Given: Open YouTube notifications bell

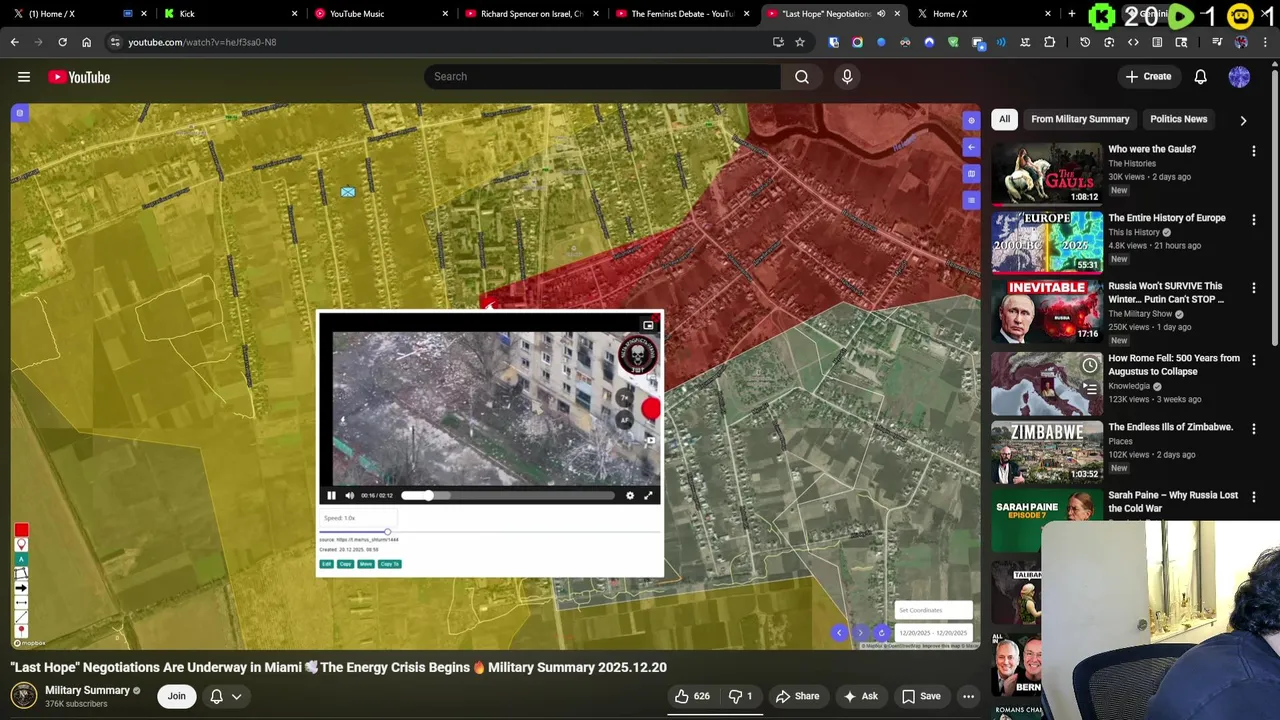Looking at the screenshot, I should tap(1201, 77).
